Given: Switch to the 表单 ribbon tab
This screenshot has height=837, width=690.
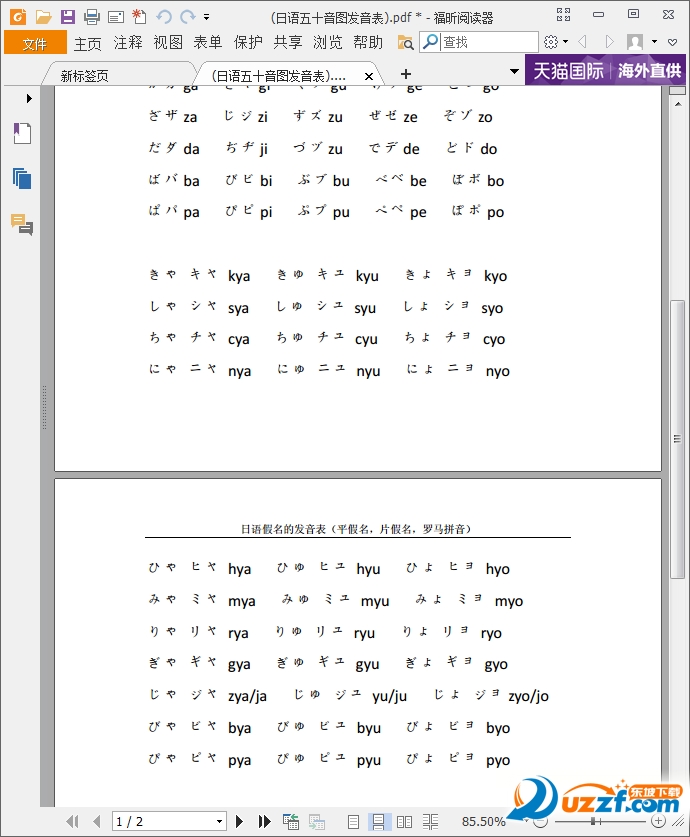Looking at the screenshot, I should [208, 43].
